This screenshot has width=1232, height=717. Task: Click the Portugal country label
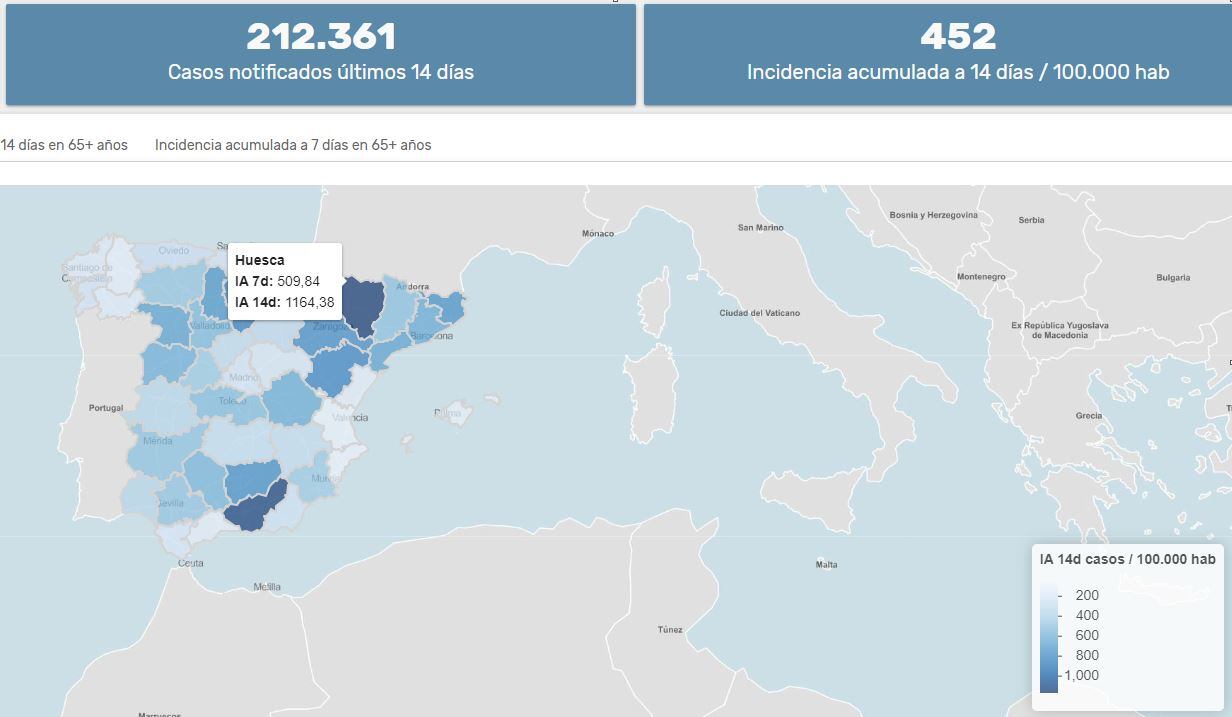pyautogui.click(x=106, y=408)
